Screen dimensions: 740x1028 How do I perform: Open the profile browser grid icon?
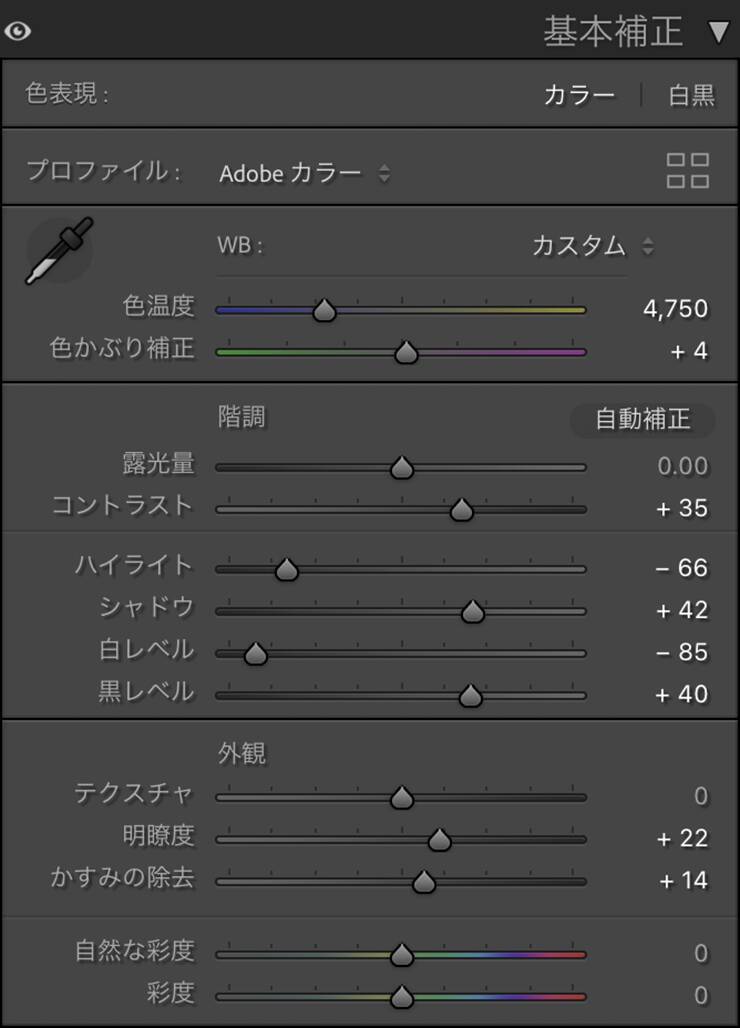(688, 171)
